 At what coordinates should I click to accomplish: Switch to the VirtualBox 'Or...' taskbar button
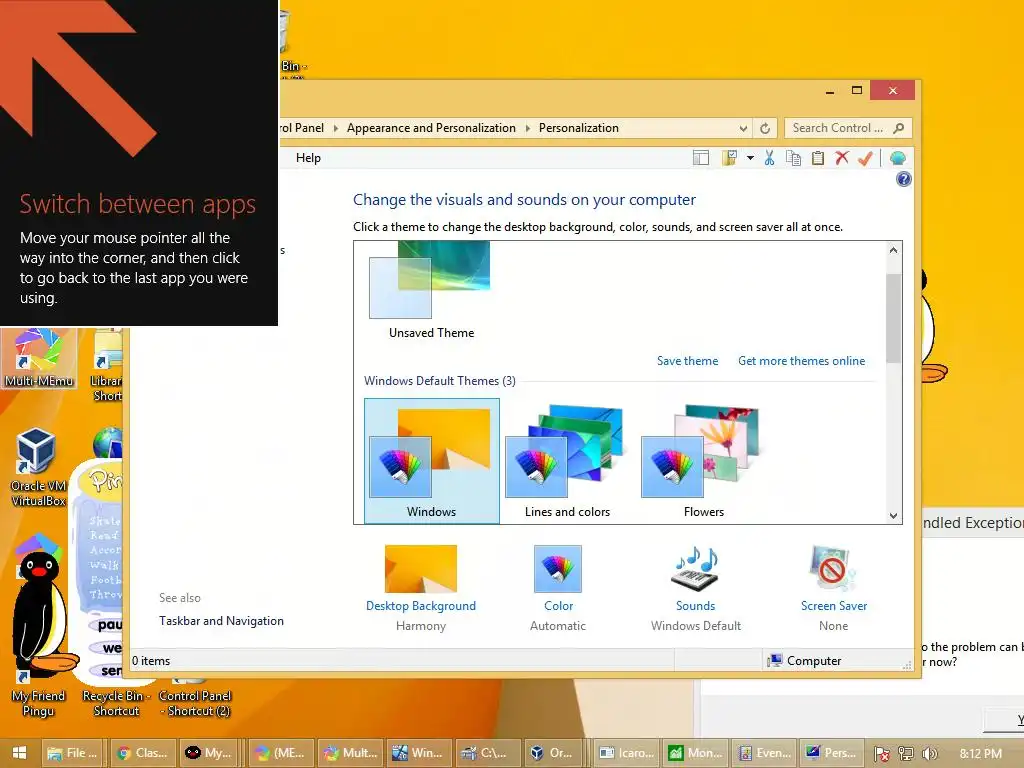pyautogui.click(x=552, y=753)
